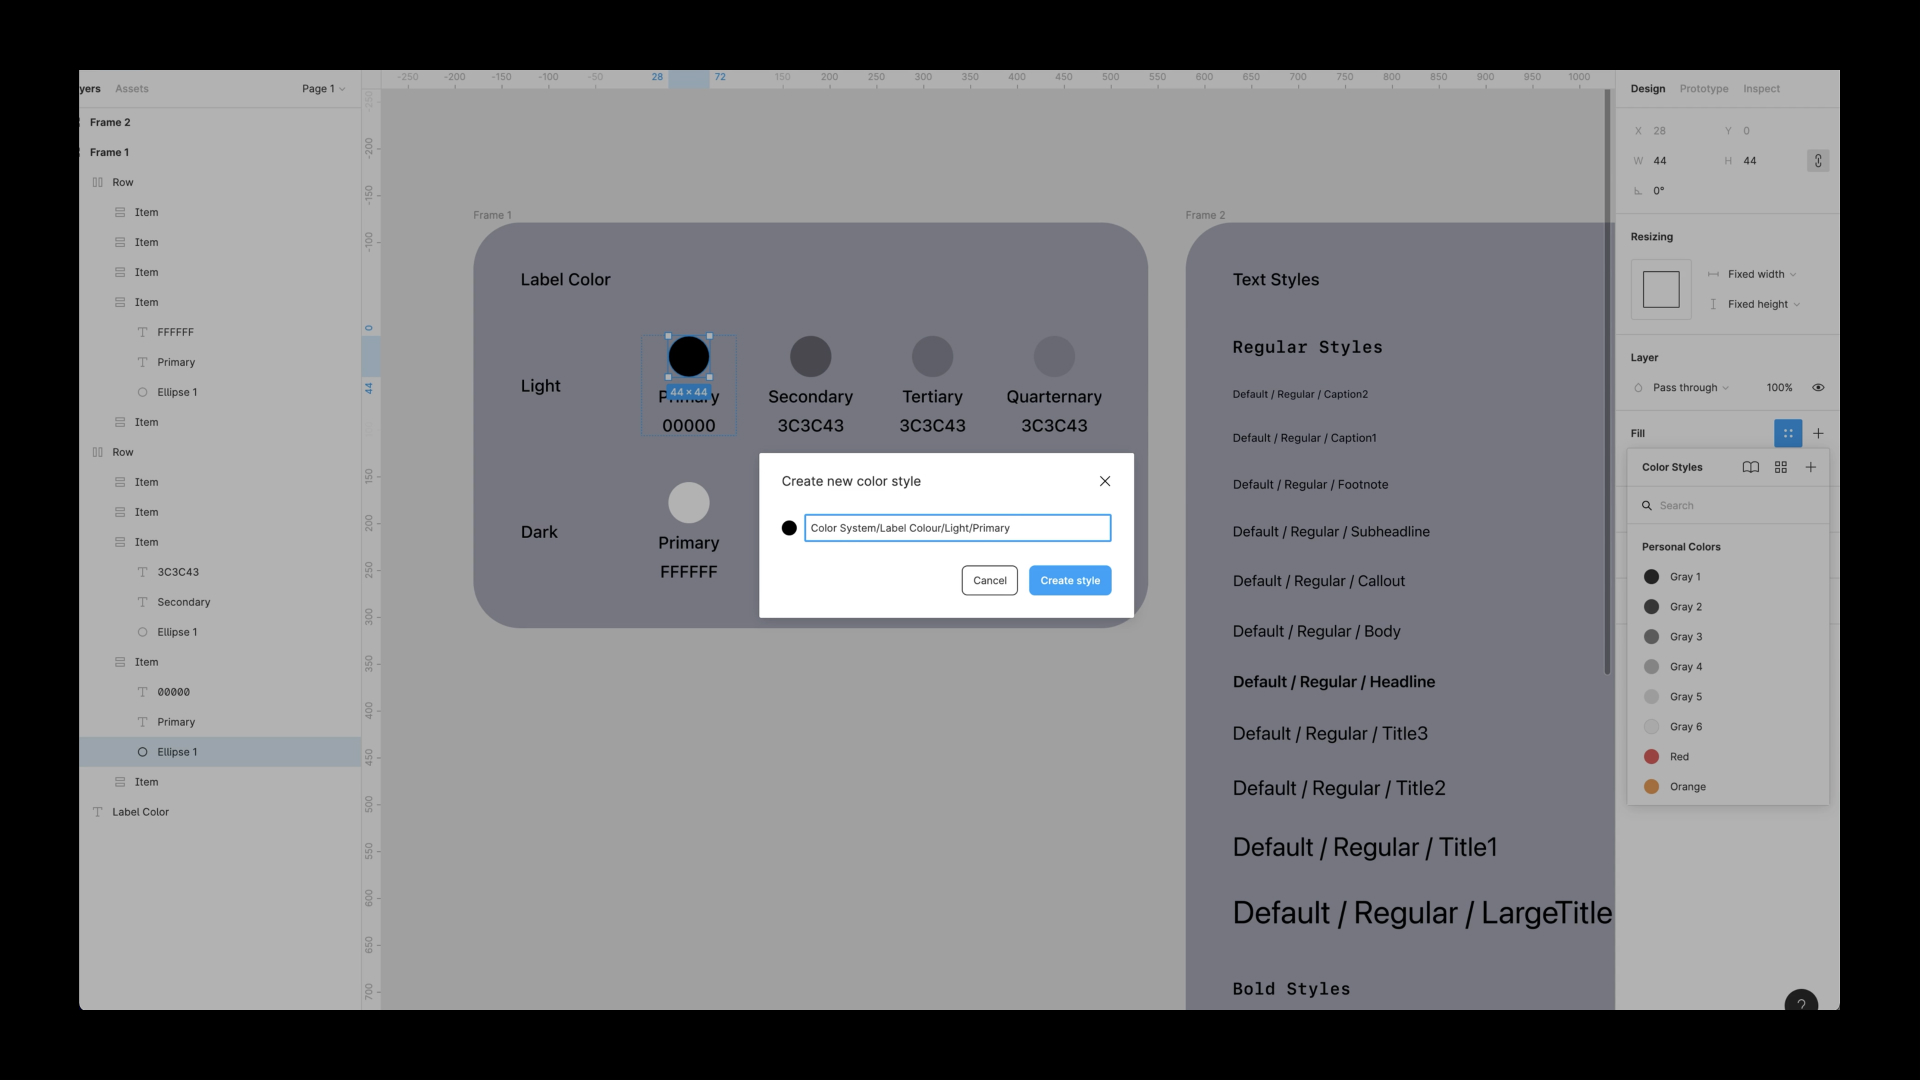Close the Create new color style dialog

point(1104,481)
